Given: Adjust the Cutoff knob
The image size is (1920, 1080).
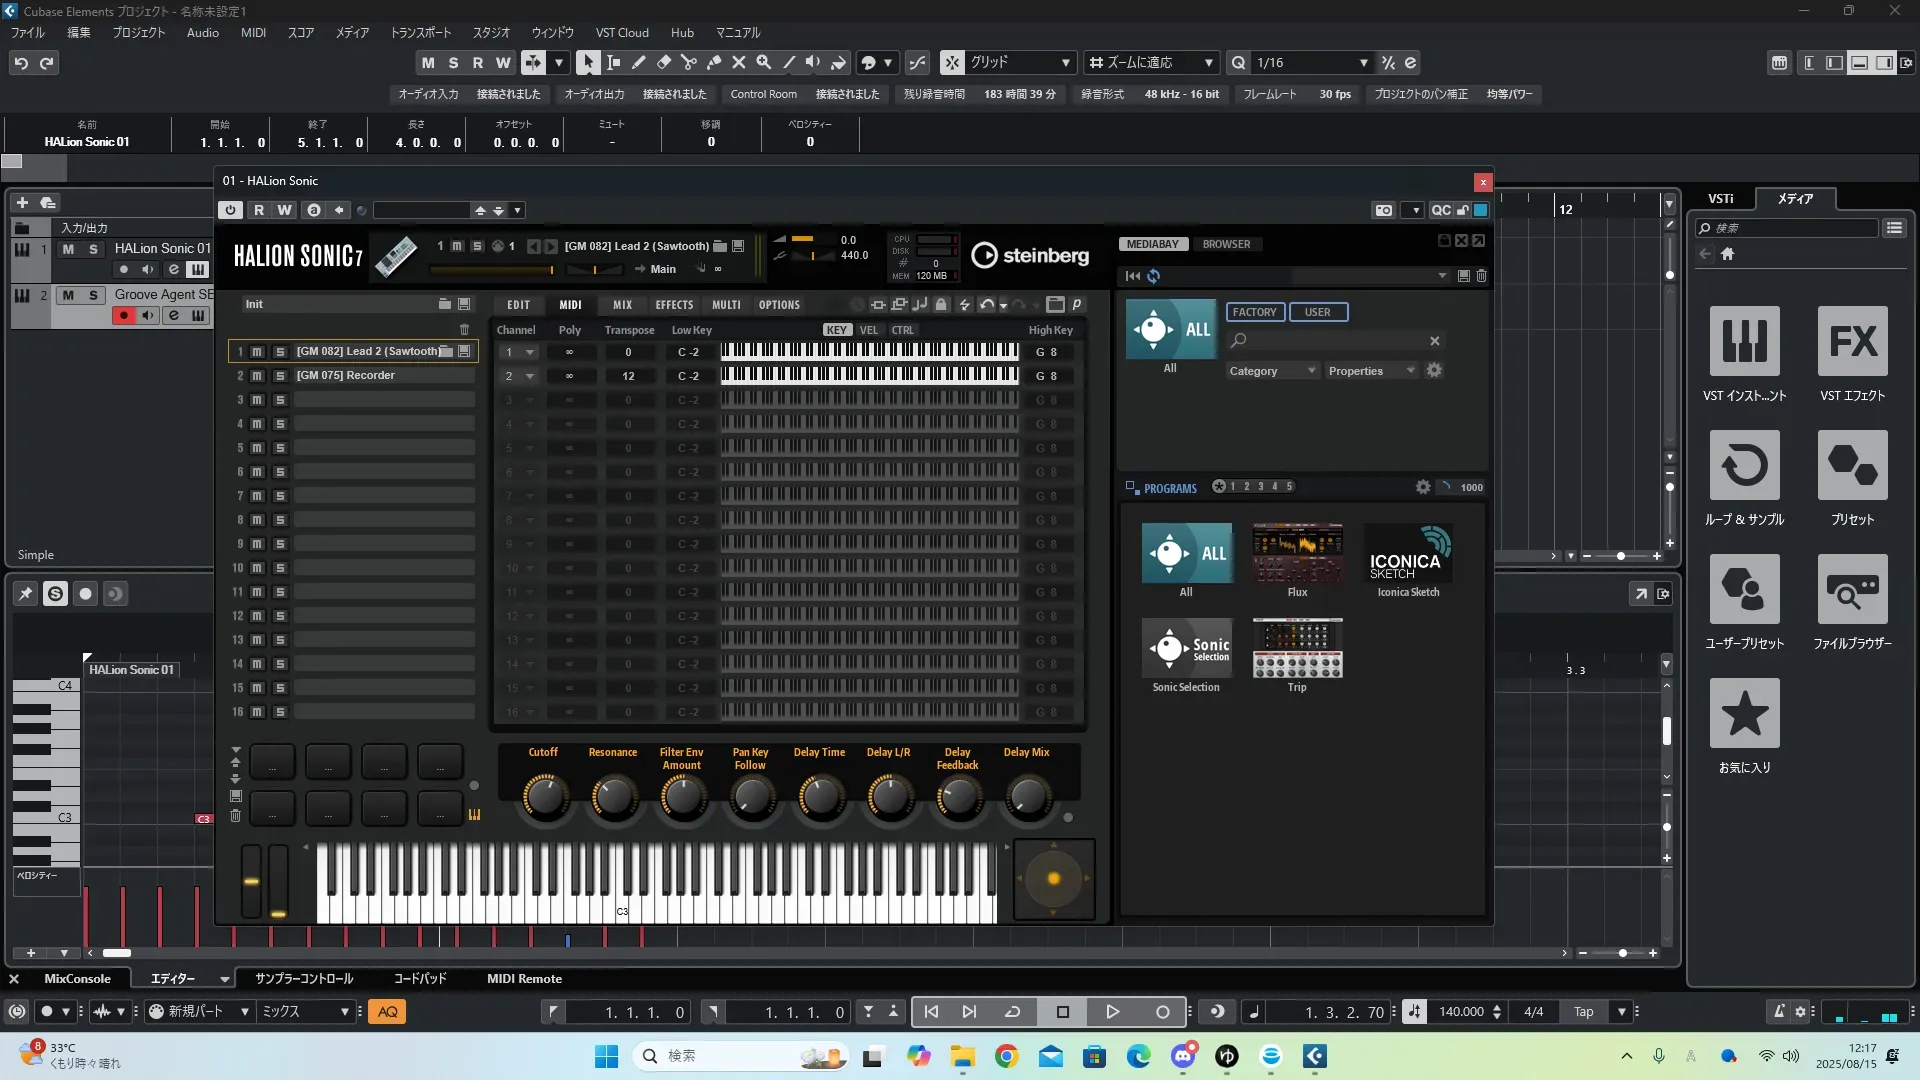Looking at the screenshot, I should (544, 797).
